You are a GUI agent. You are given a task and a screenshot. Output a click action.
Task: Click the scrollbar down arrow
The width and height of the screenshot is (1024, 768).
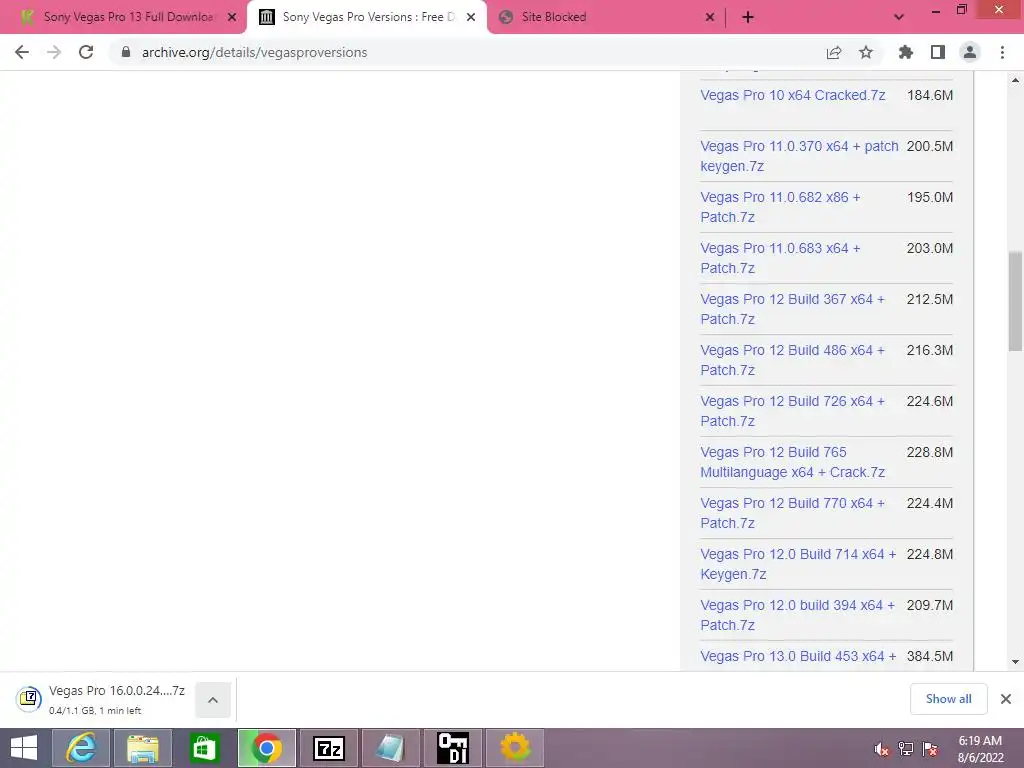tap(1015, 662)
